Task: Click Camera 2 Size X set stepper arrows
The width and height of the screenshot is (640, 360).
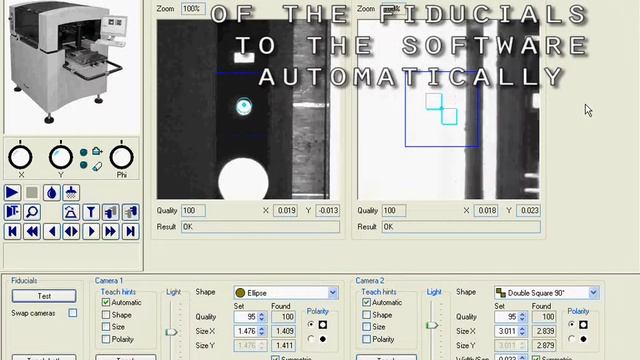Action: click(522, 331)
